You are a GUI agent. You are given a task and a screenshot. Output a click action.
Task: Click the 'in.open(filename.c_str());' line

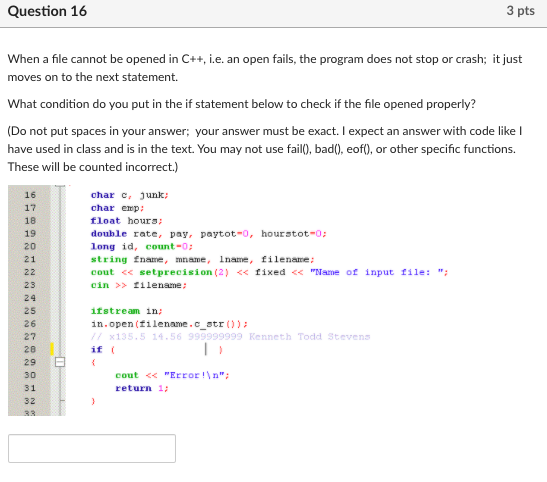169,324
